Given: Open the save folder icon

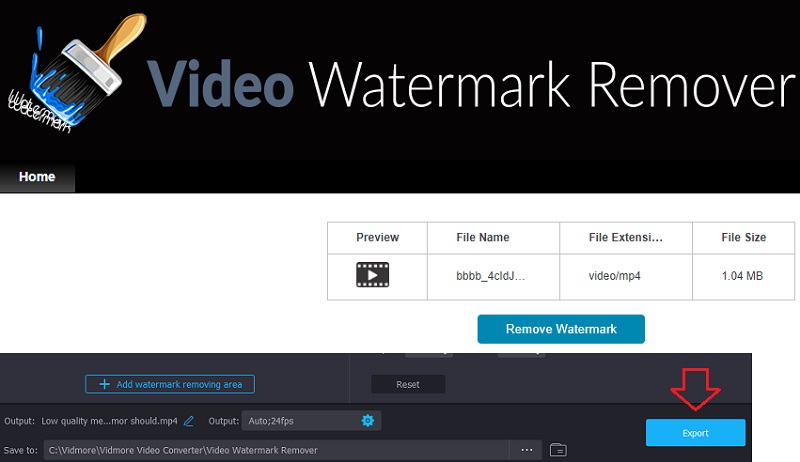Looking at the screenshot, I should (558, 450).
